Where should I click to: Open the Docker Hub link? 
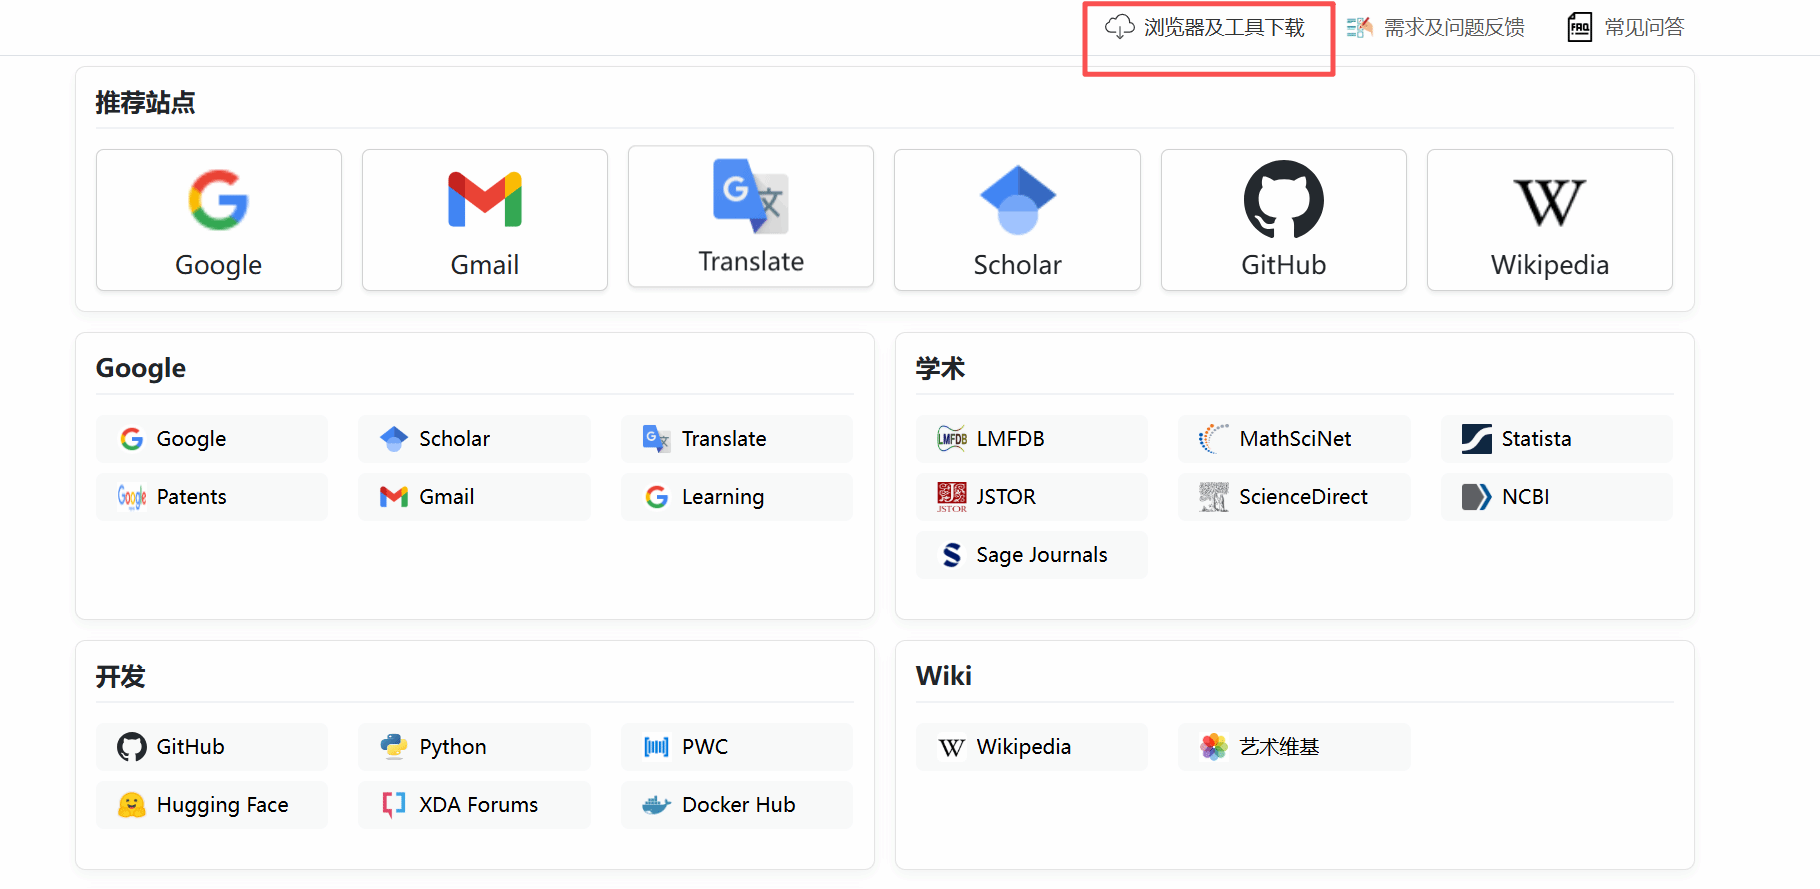[737, 805]
